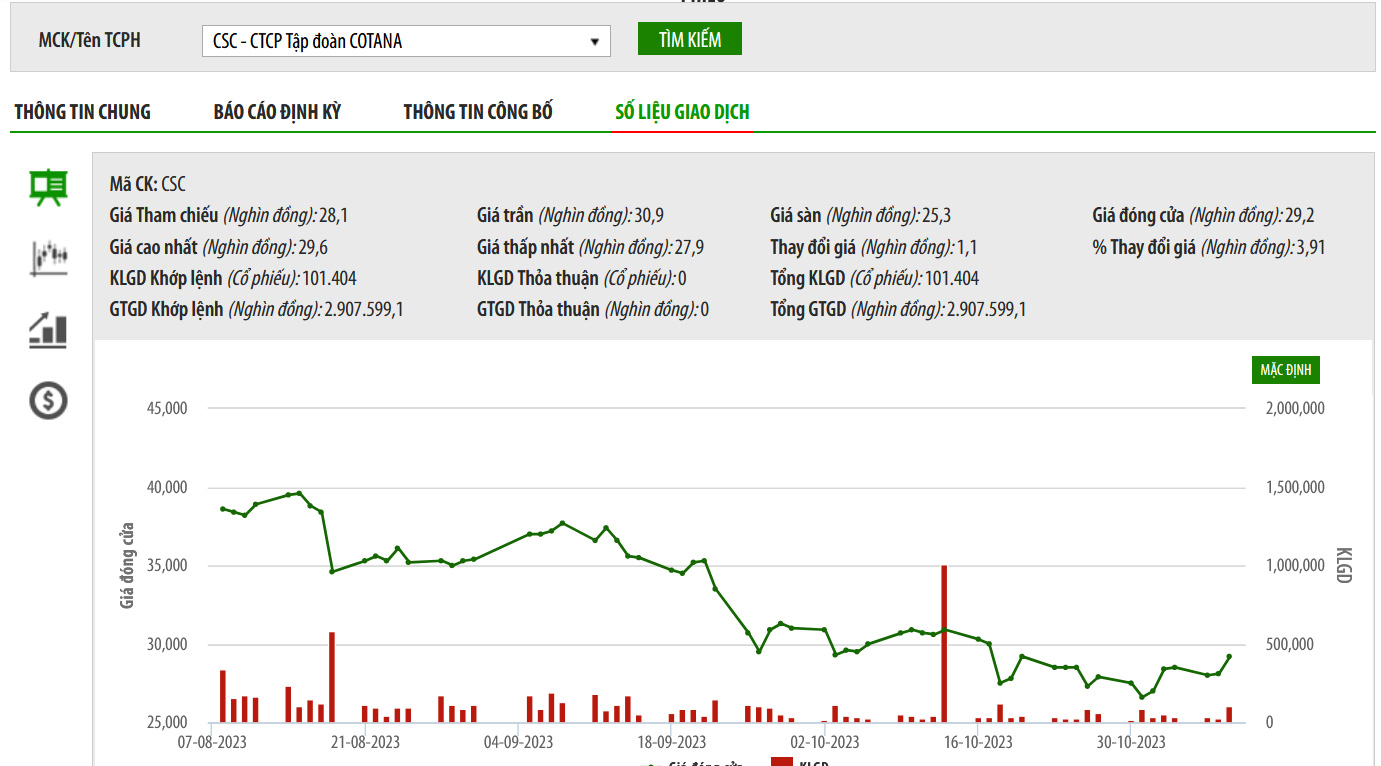Open the green presentation board sidebar icon
Image resolution: width=1381 pixels, height=766 pixels.
48,187
